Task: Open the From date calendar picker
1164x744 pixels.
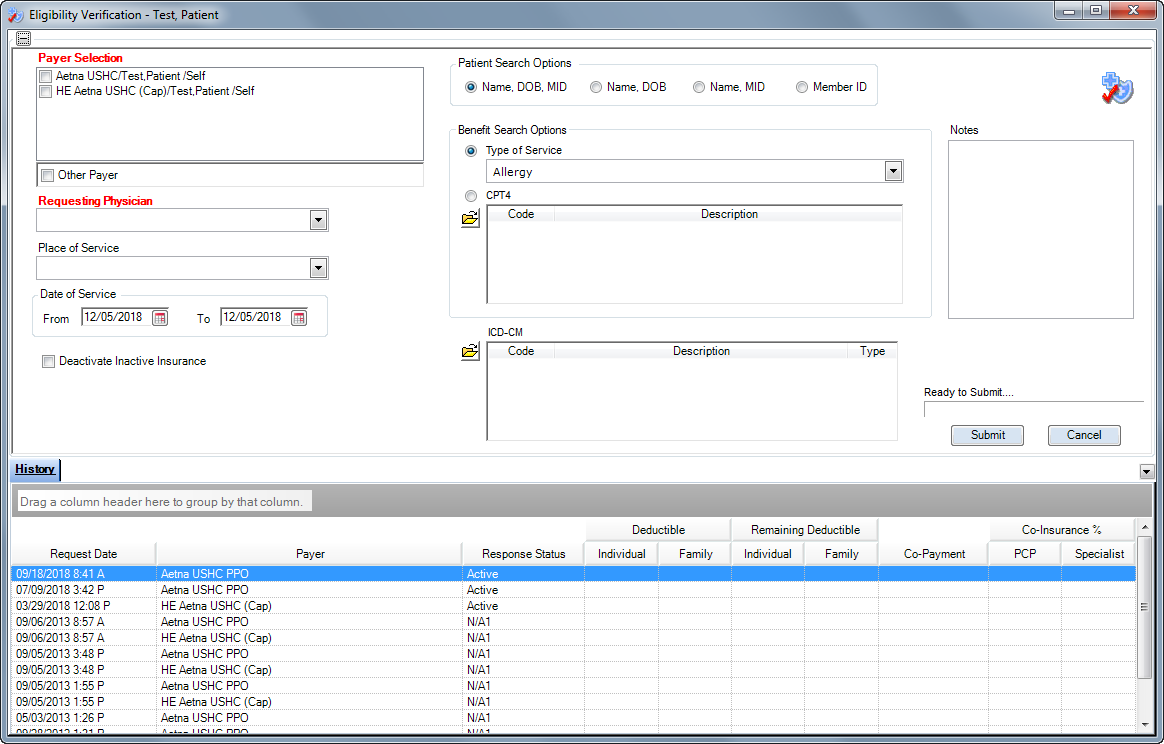Action: (x=160, y=318)
